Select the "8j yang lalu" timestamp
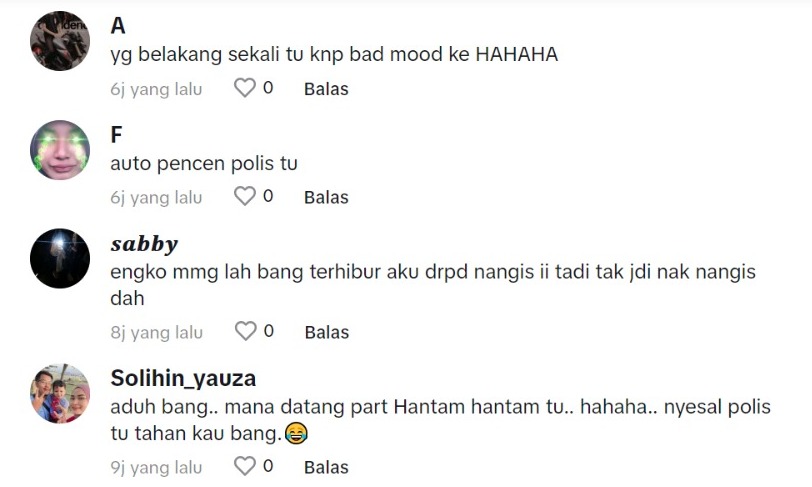Screen dimensions: 812x487 pos(156,332)
